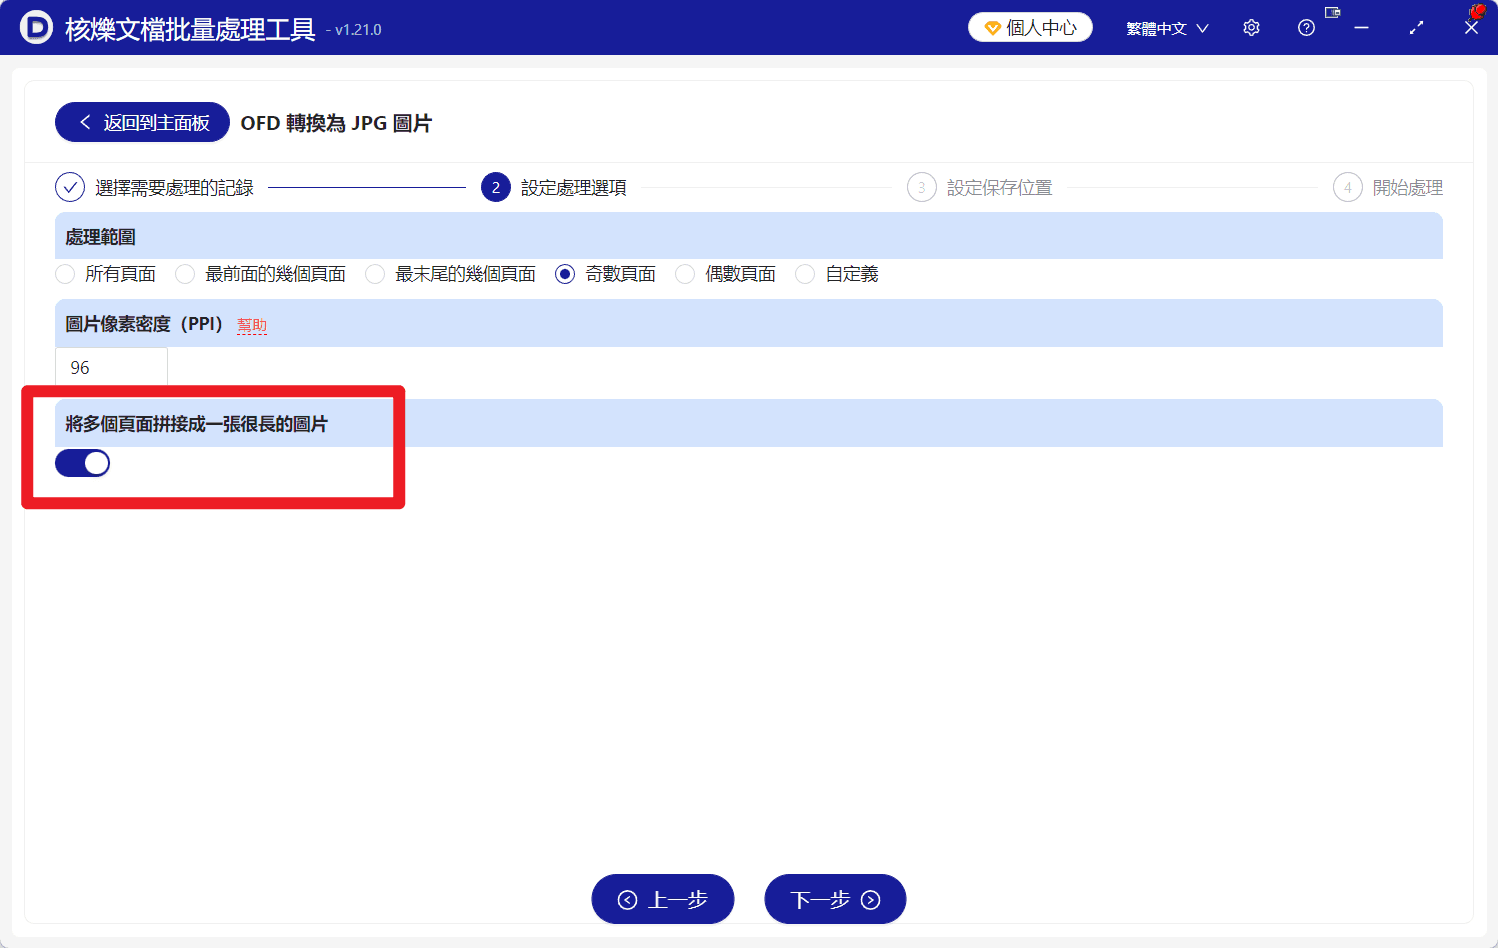The height and width of the screenshot is (948, 1498).
Task: Click the mini-window icon near the help button
Action: [1331, 12]
